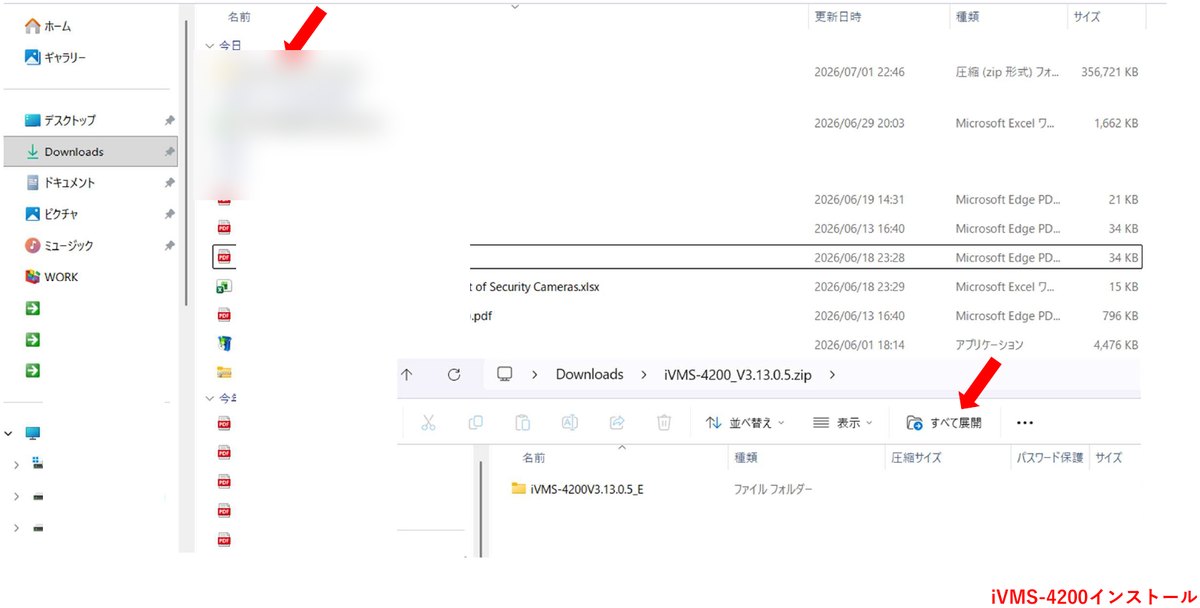This screenshot has width=1200, height=608.
Task: Click the PDF icon in the selected row
Action: (224, 257)
